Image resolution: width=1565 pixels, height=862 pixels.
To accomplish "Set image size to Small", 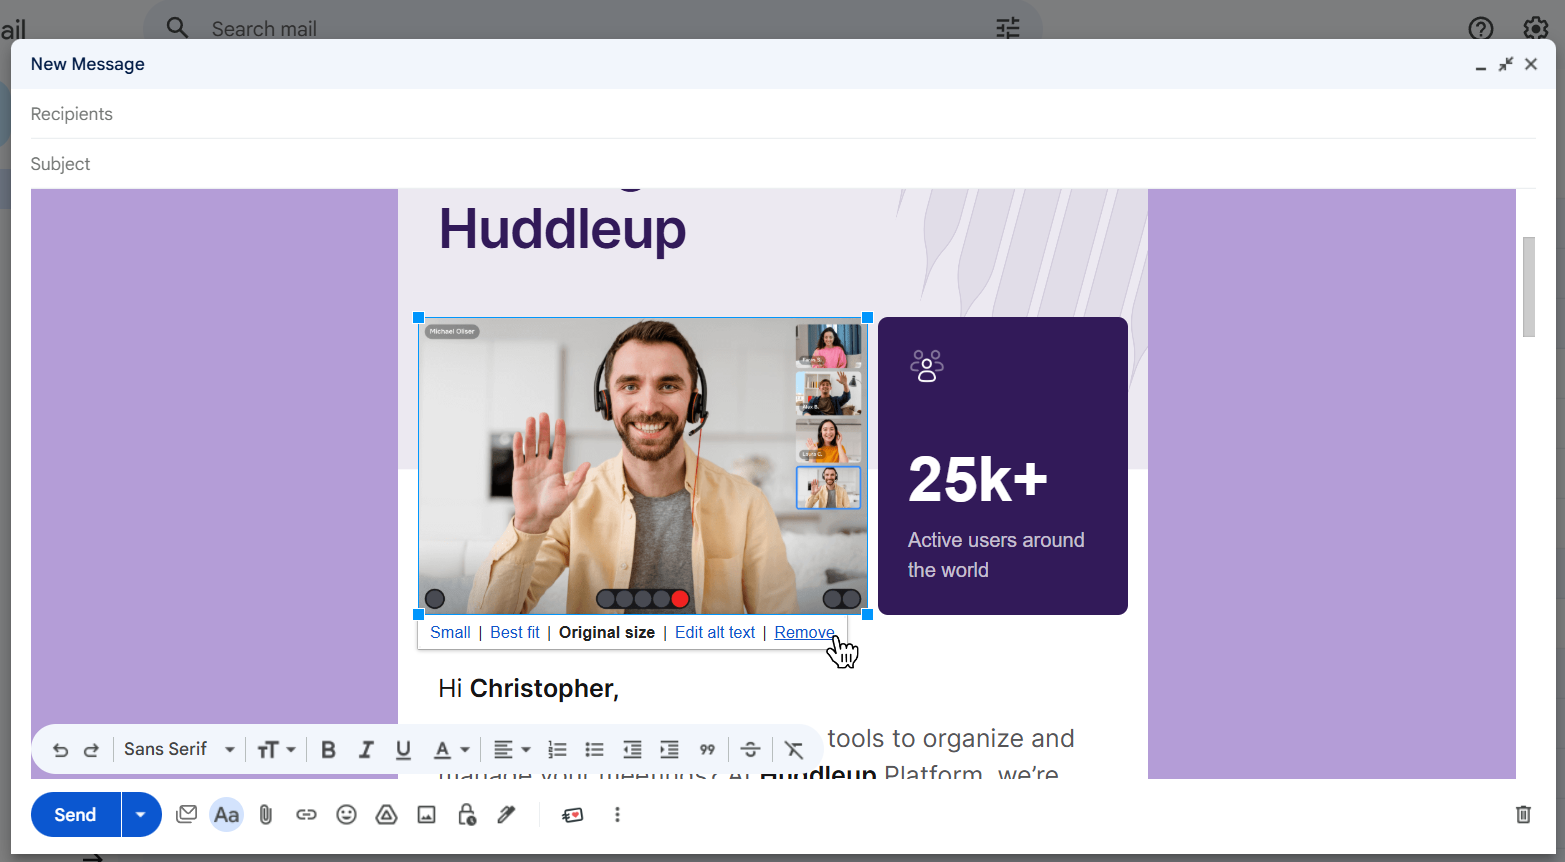I will click(450, 633).
